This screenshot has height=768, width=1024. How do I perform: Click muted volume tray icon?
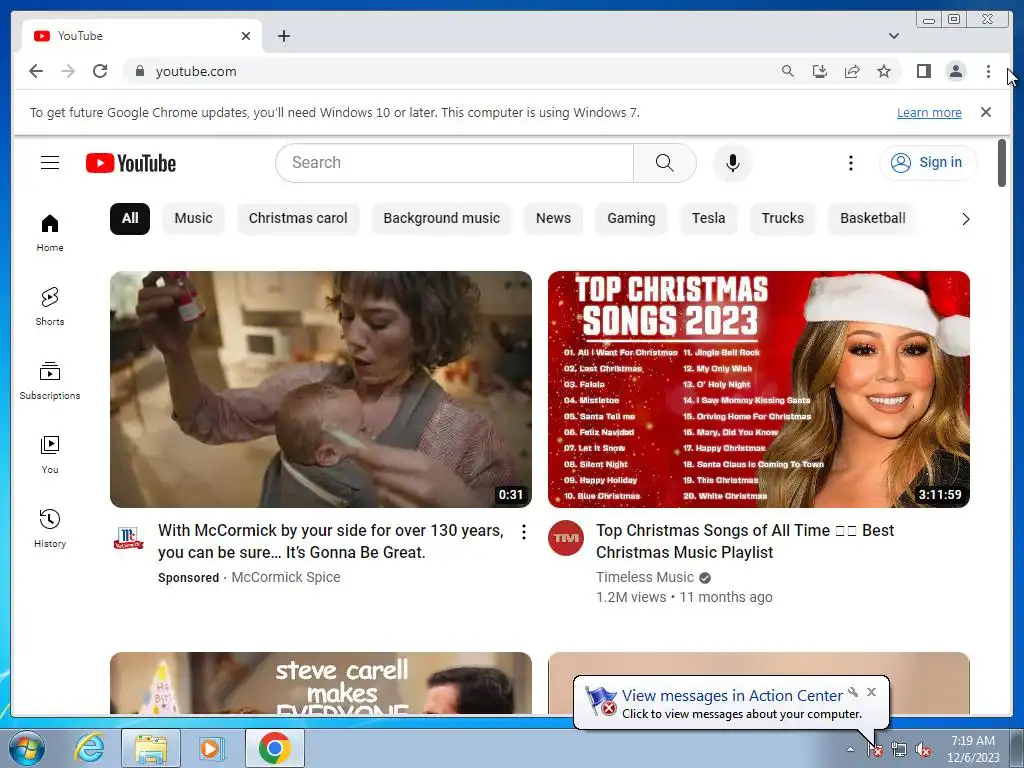923,750
